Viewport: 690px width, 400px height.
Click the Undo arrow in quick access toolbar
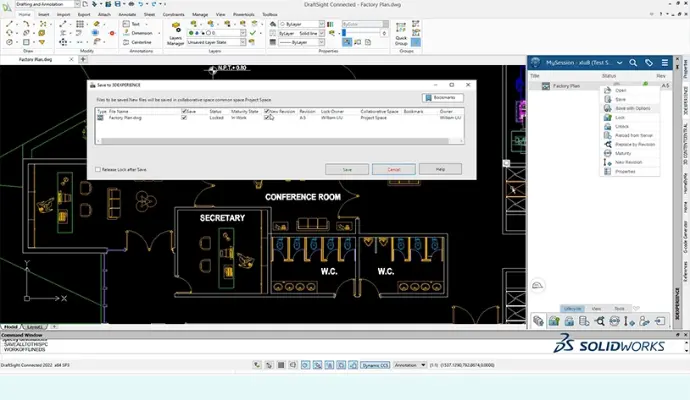(140, 4)
